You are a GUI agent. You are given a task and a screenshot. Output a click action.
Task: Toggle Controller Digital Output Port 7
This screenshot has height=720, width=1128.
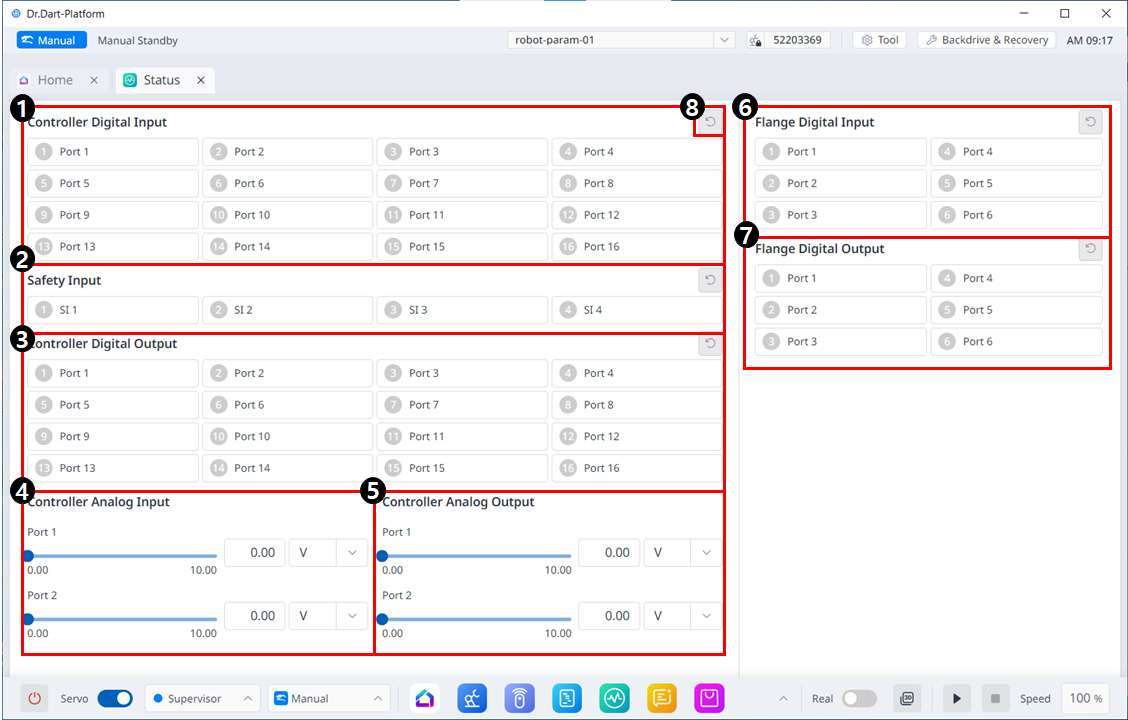(x=462, y=405)
